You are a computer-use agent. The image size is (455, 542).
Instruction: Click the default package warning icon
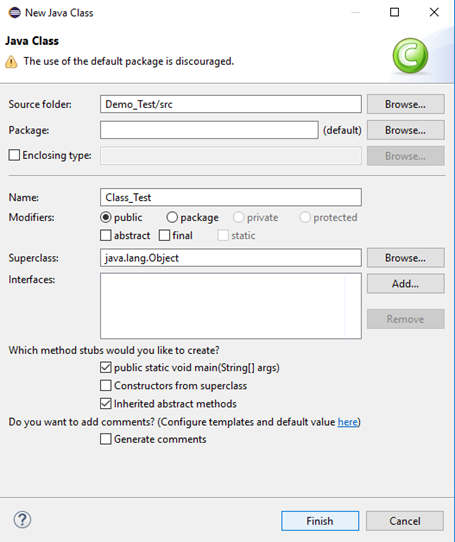[11, 62]
